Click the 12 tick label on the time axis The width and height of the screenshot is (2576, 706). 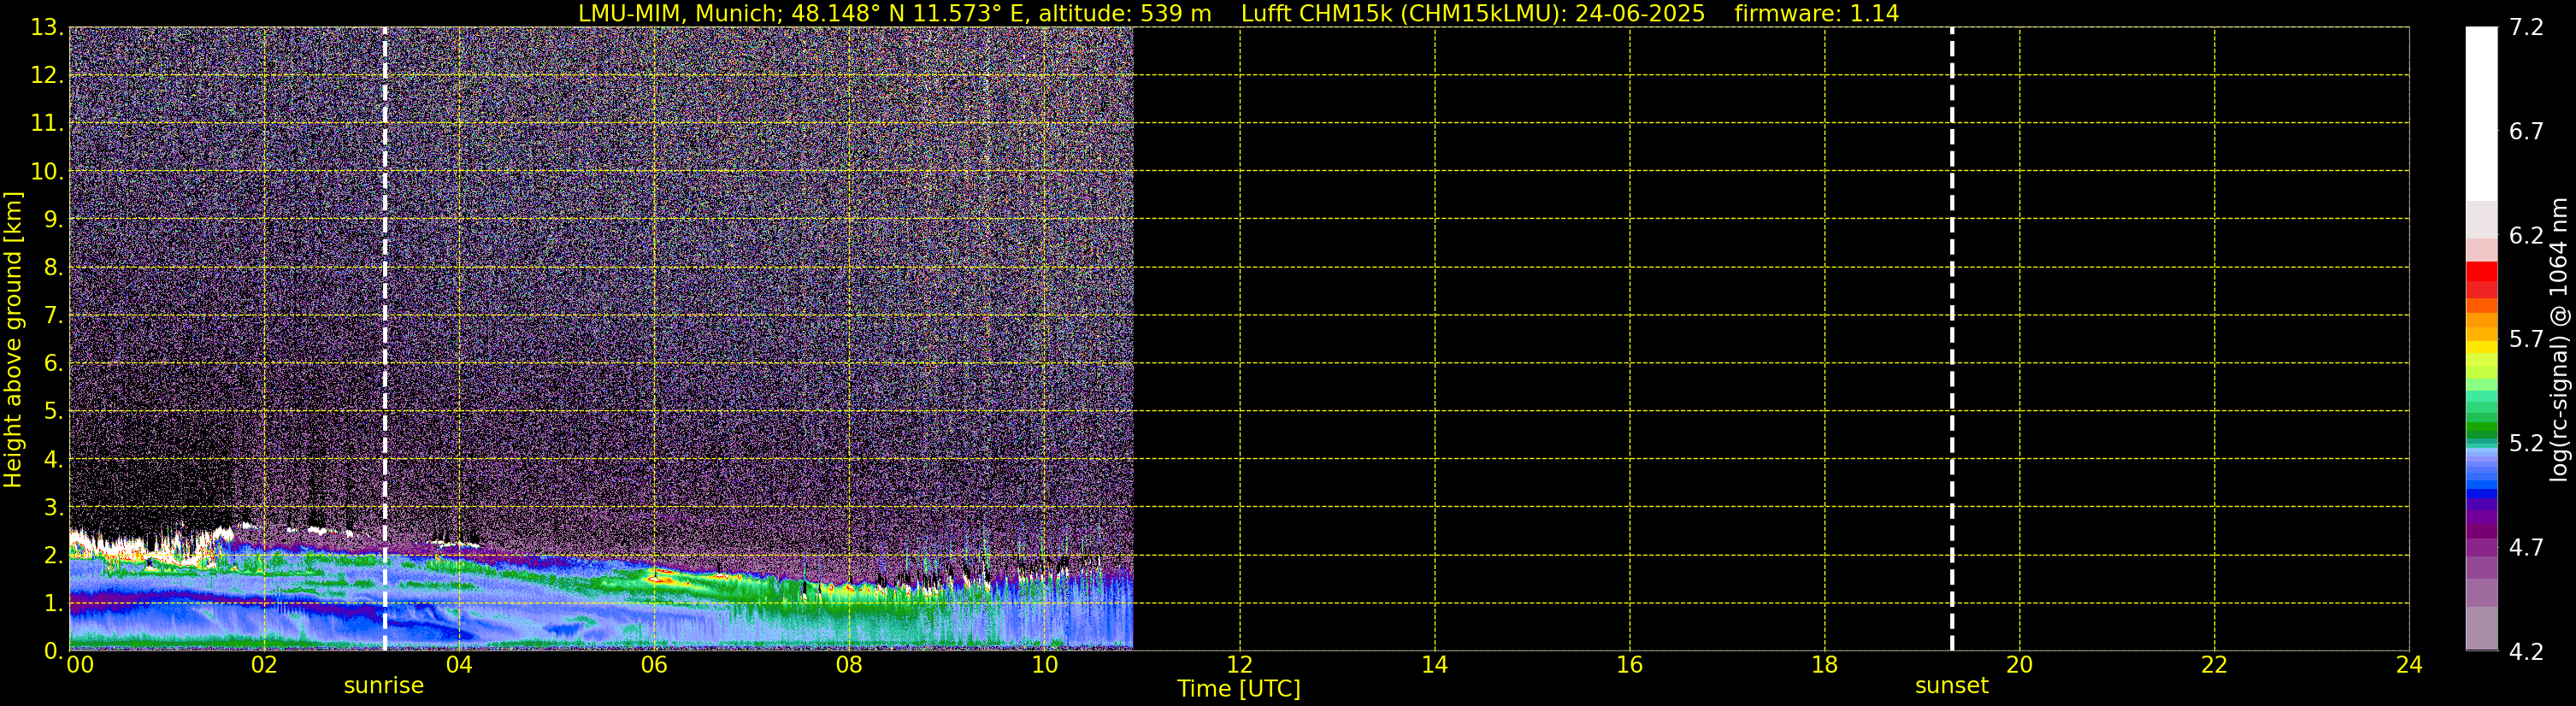[x=1239, y=665]
